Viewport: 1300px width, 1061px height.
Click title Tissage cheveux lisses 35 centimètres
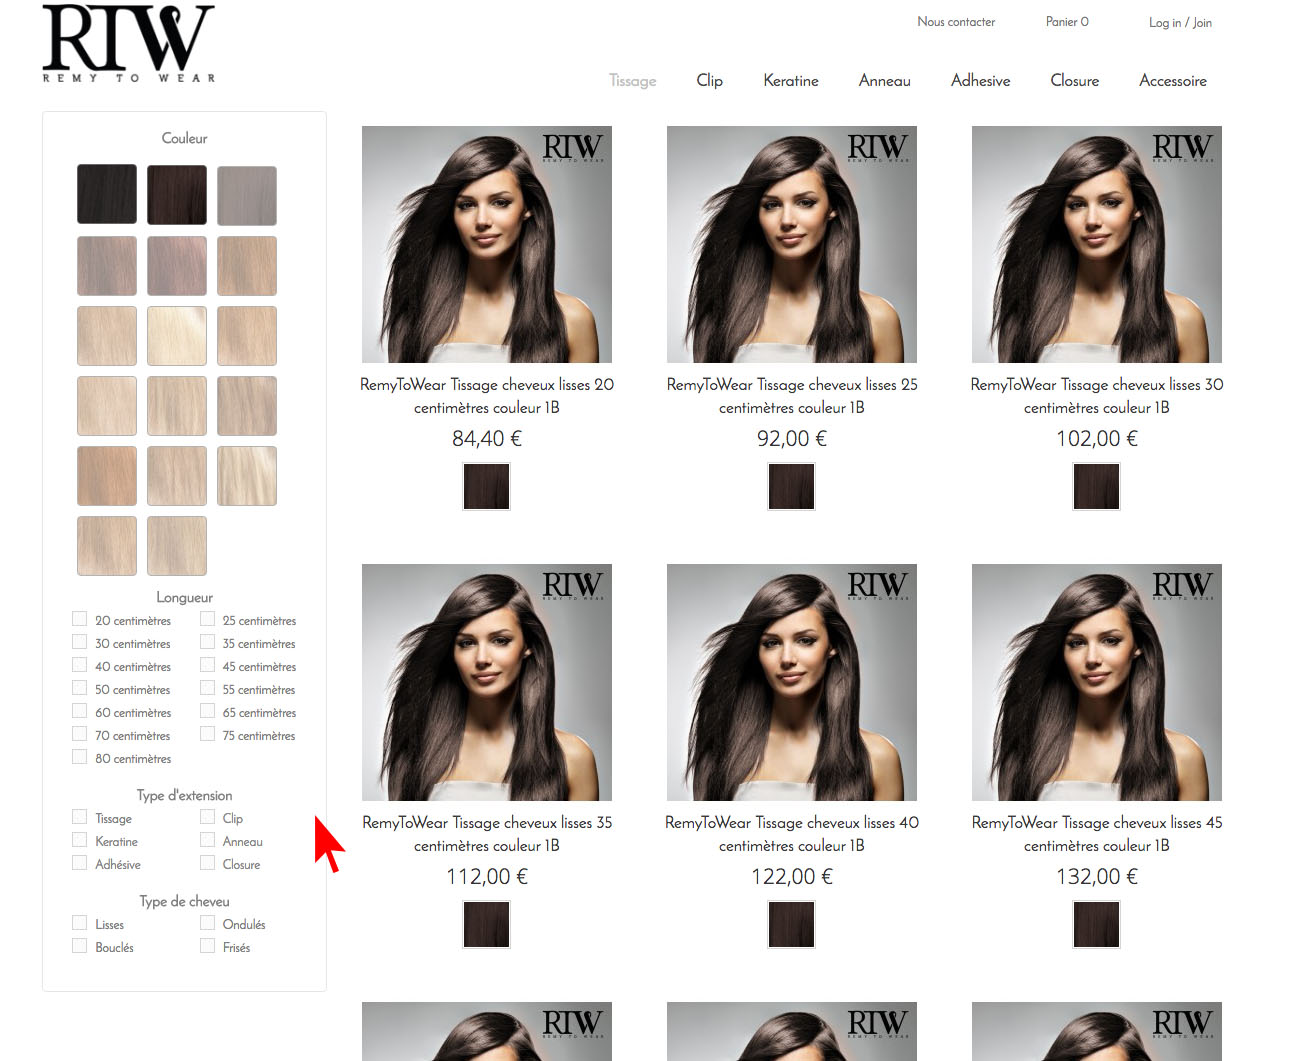coord(487,834)
